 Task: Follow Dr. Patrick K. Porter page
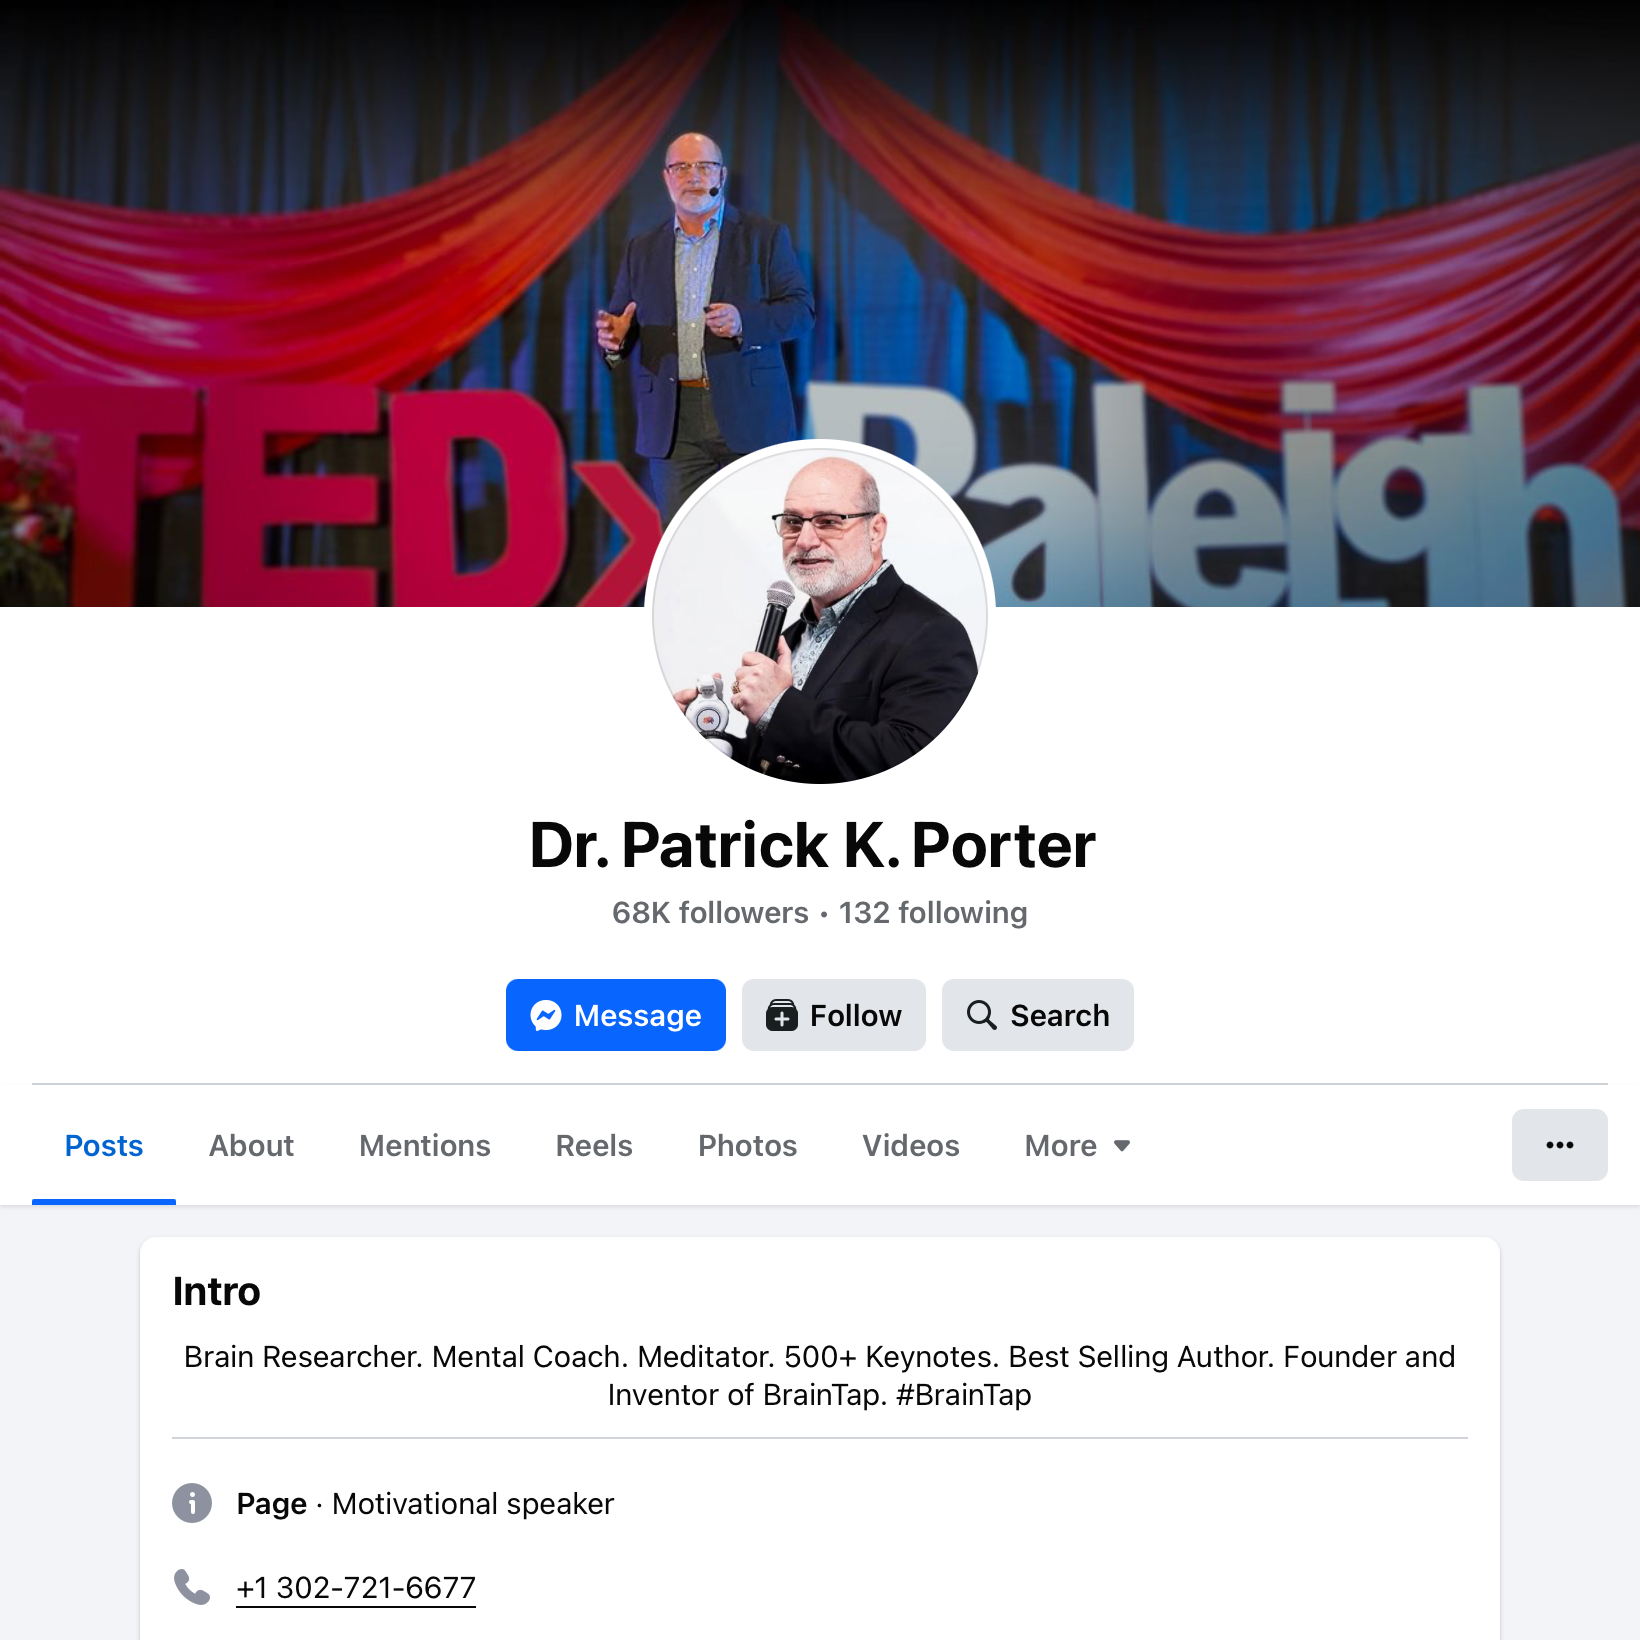[x=834, y=1015]
